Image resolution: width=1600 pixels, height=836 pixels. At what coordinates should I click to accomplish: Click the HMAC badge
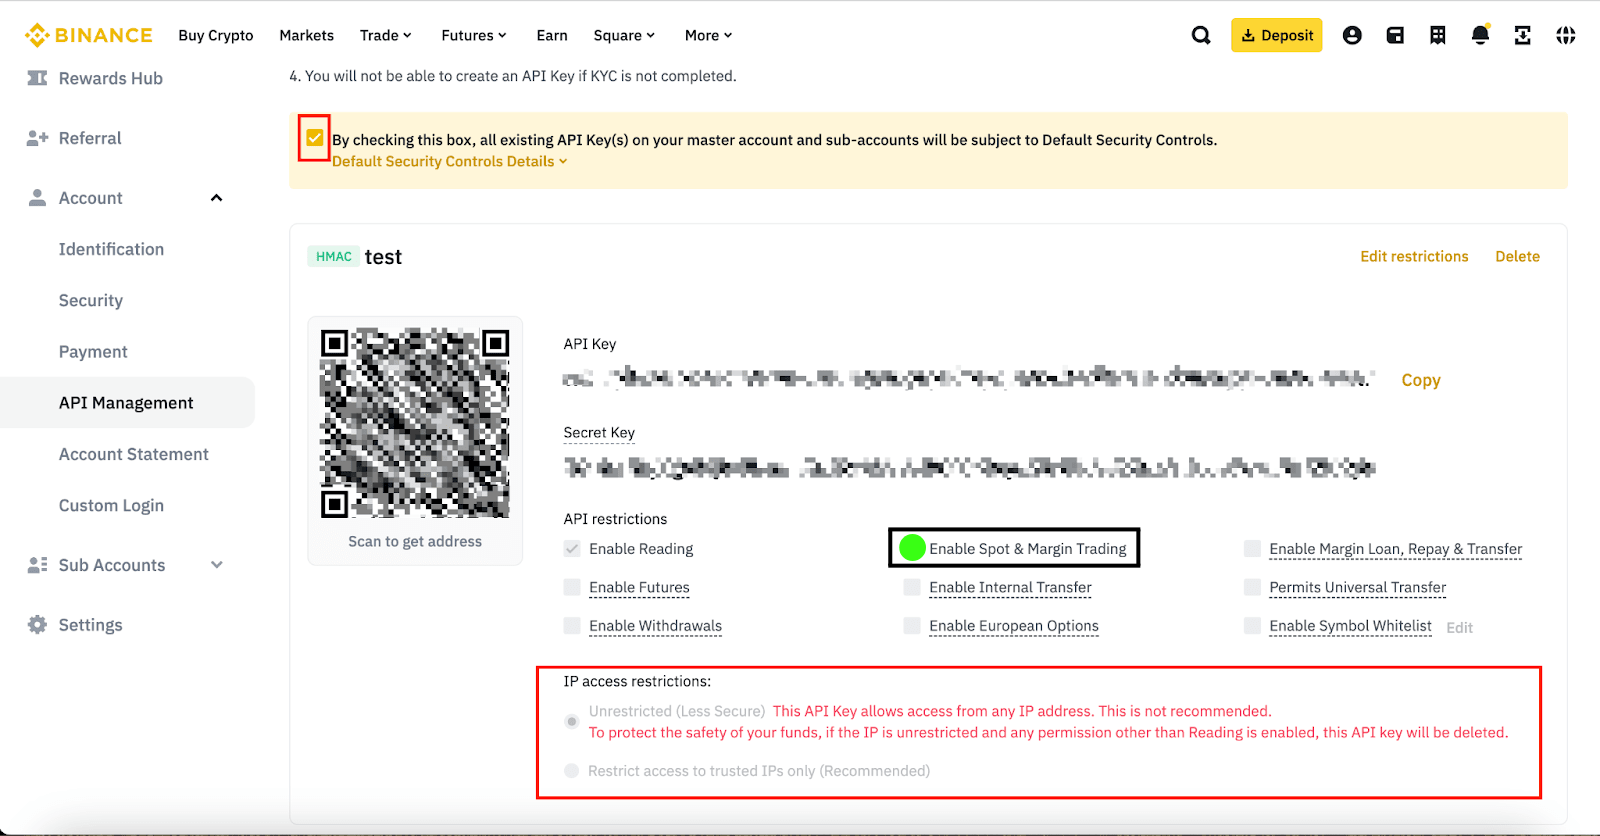click(x=333, y=257)
